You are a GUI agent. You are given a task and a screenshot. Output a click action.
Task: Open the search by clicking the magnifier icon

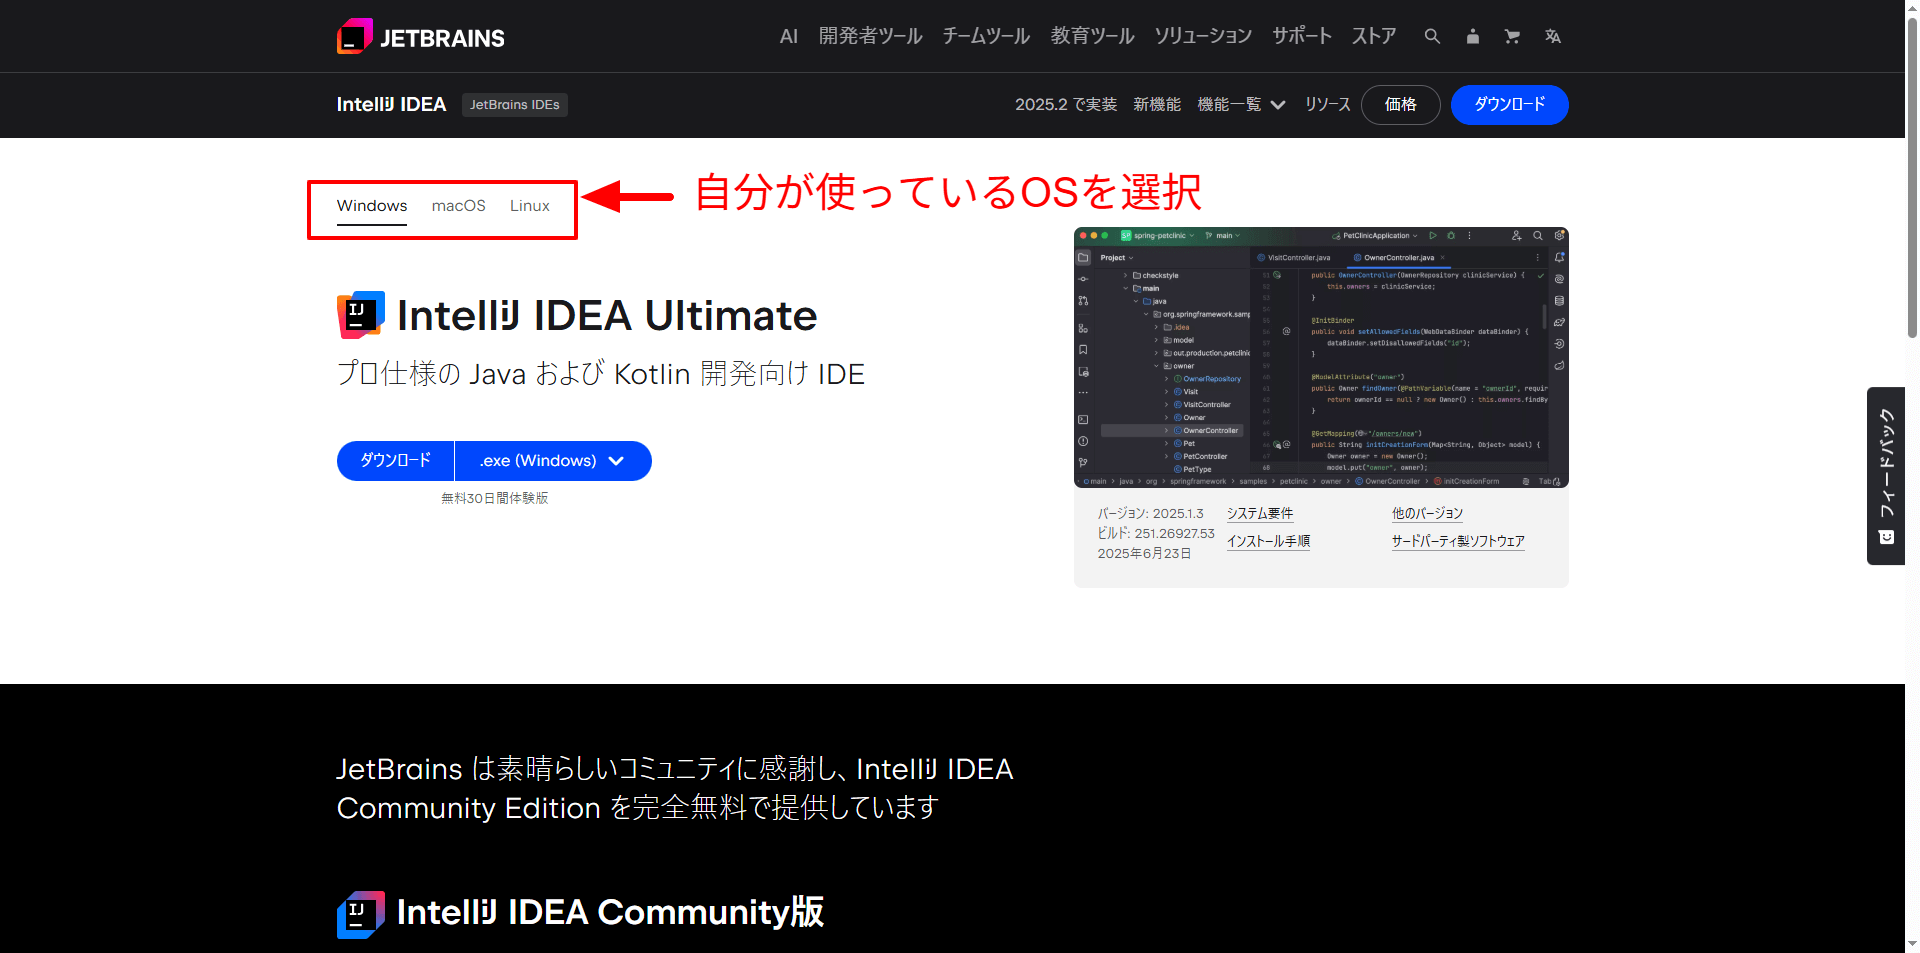[1432, 36]
